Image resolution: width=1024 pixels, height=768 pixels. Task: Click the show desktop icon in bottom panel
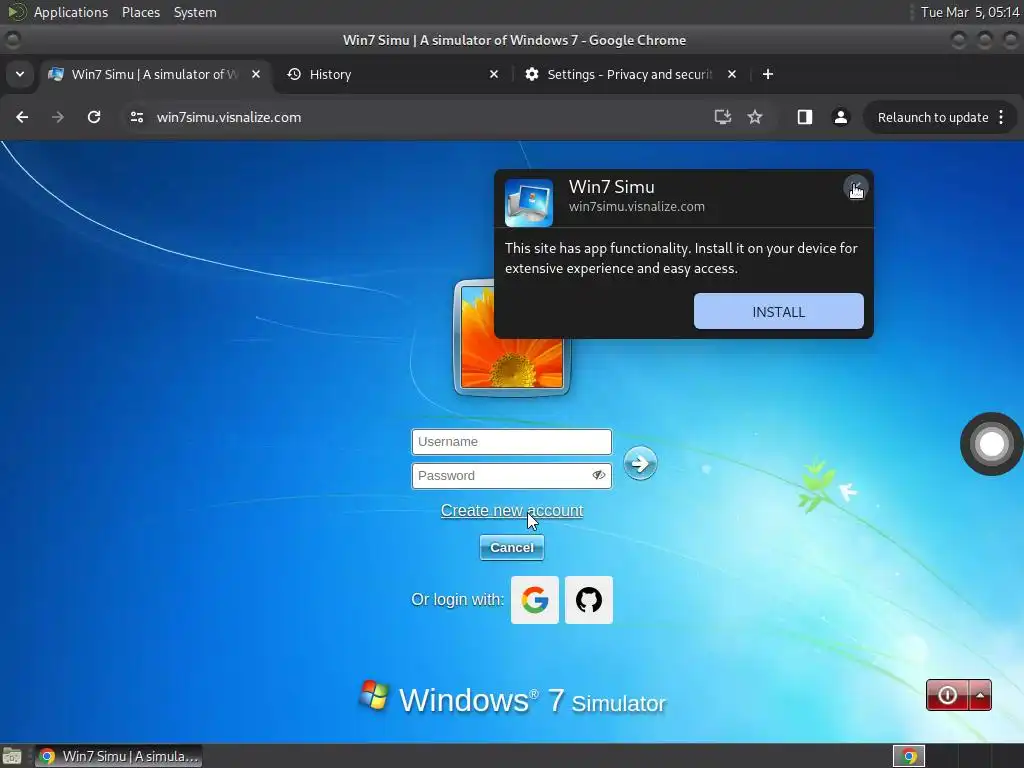point(12,756)
